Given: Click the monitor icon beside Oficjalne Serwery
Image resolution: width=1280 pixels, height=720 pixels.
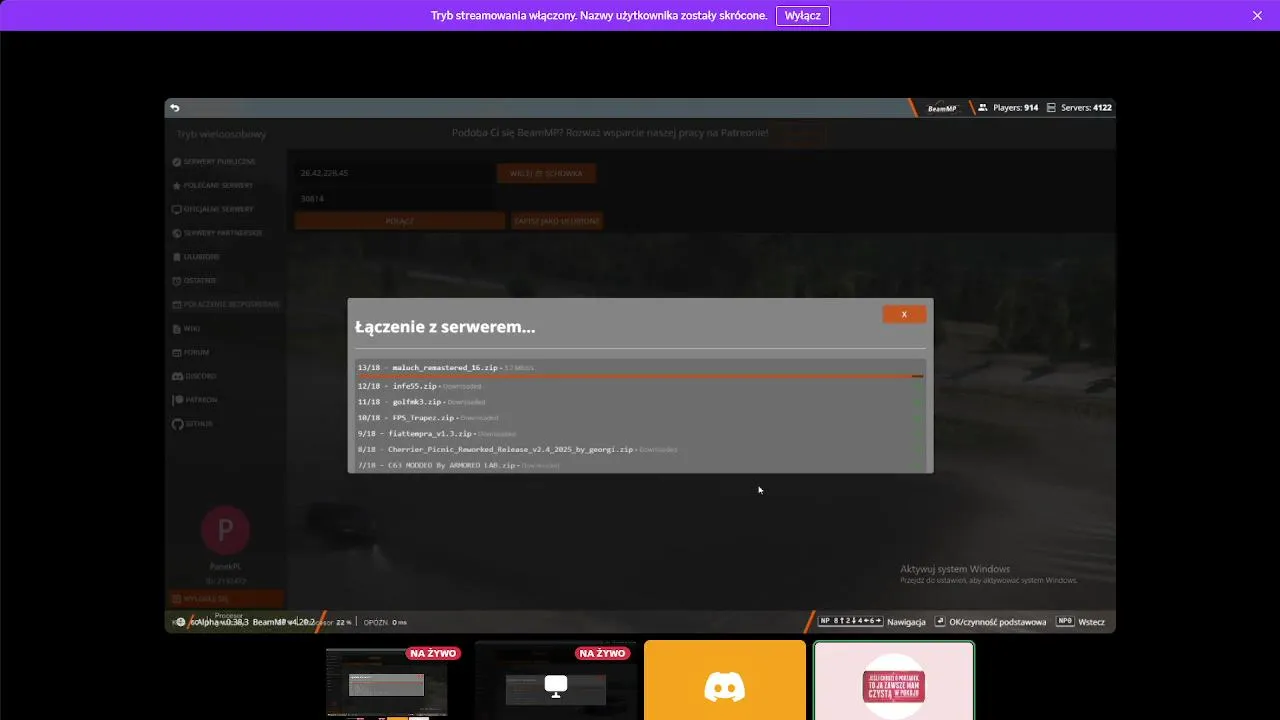Looking at the screenshot, I should click(177, 210).
